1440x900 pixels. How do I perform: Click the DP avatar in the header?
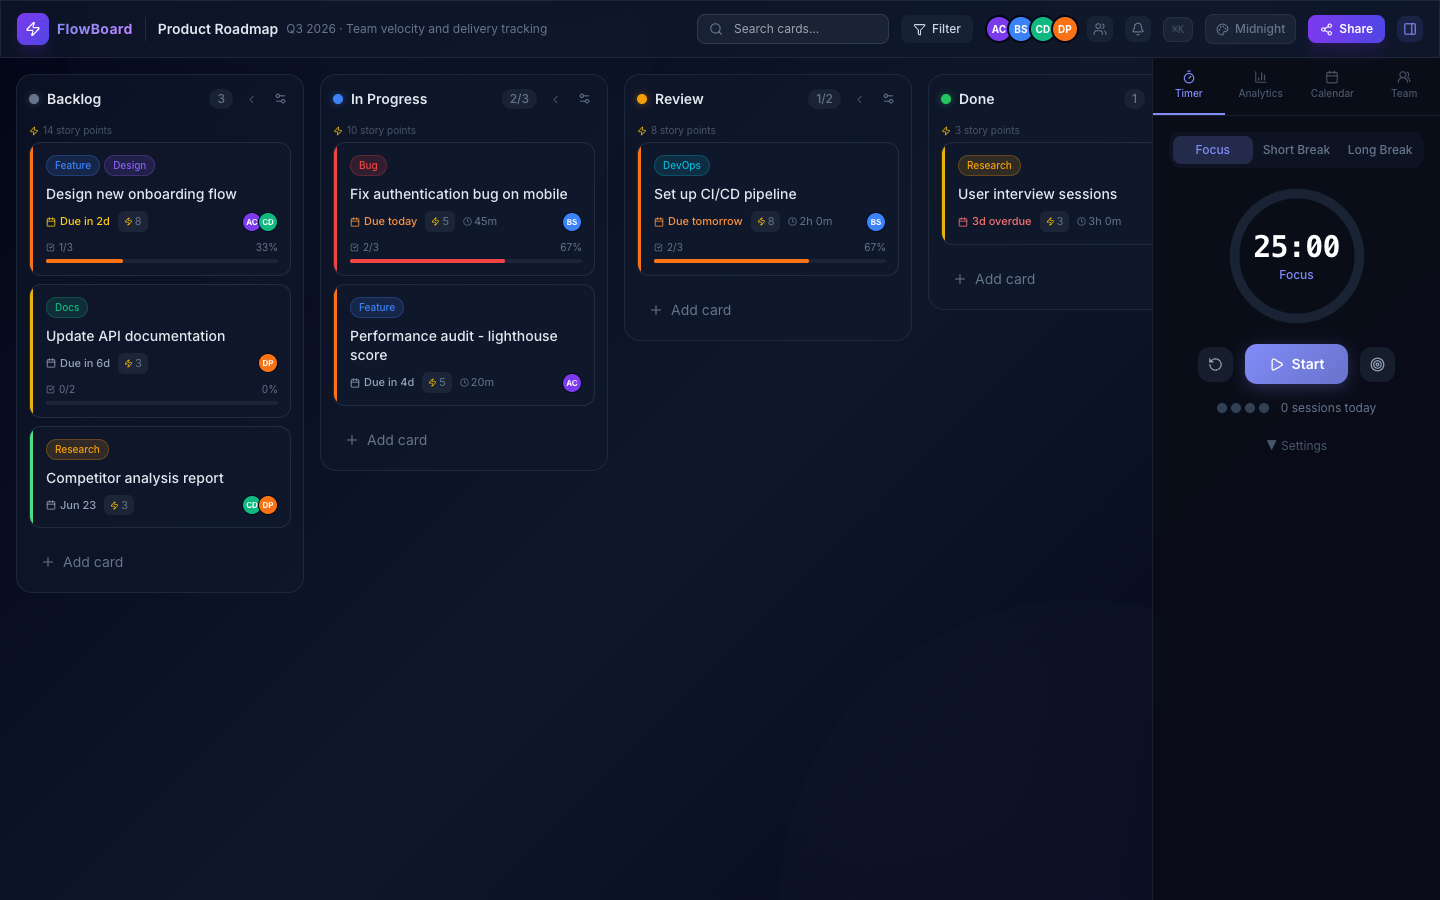[x=1065, y=29]
